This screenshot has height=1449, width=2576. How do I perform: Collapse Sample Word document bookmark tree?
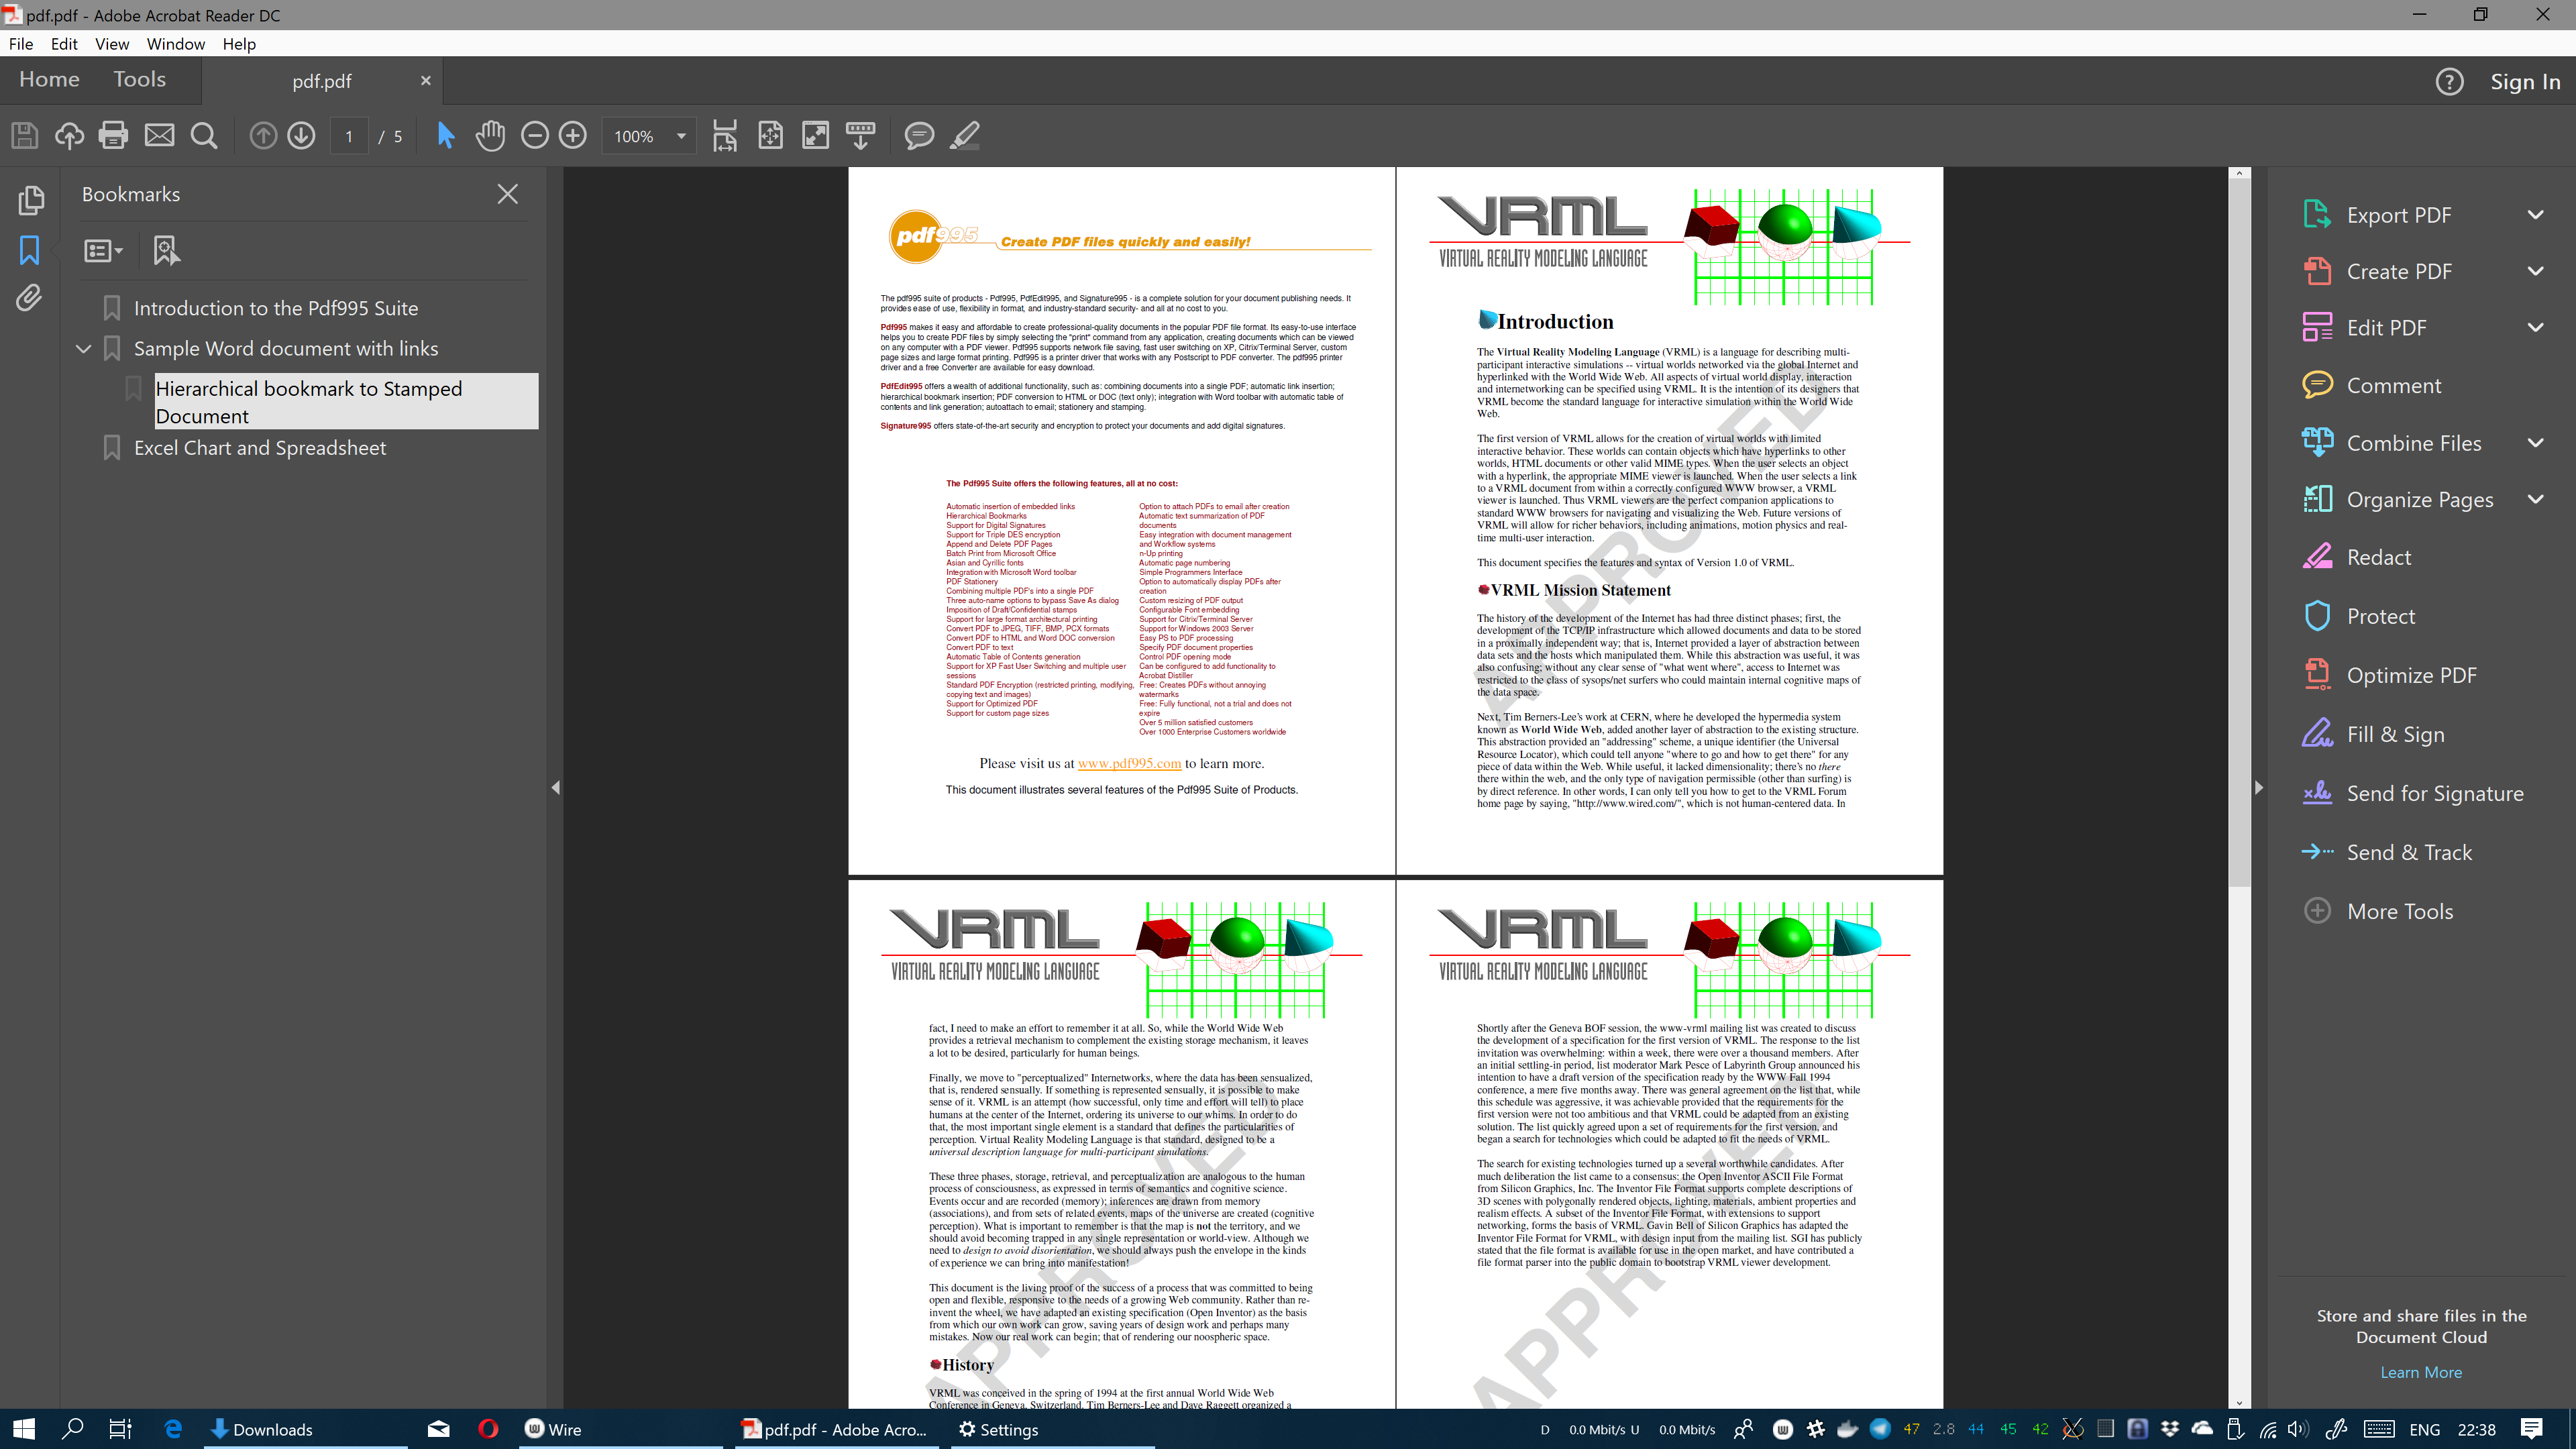pos(84,349)
